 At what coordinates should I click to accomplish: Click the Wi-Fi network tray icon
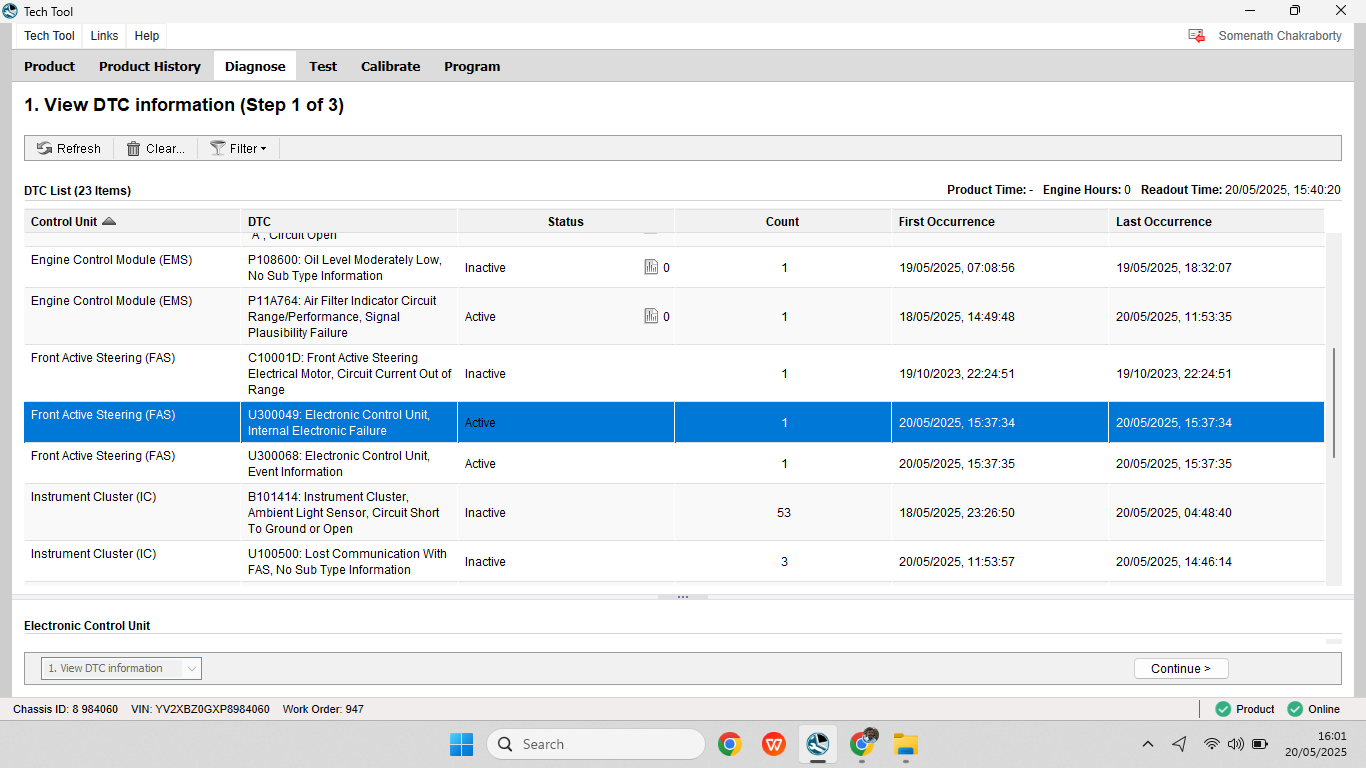1211,744
